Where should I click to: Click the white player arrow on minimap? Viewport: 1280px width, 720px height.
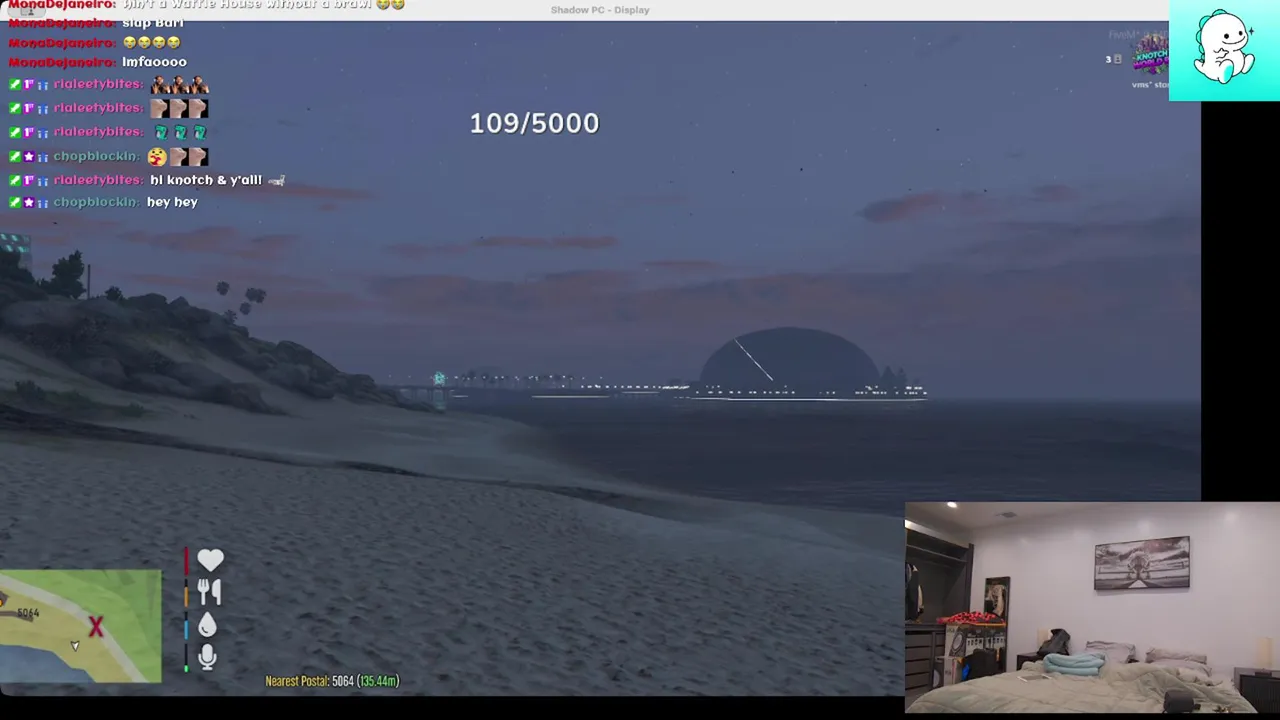tap(75, 646)
